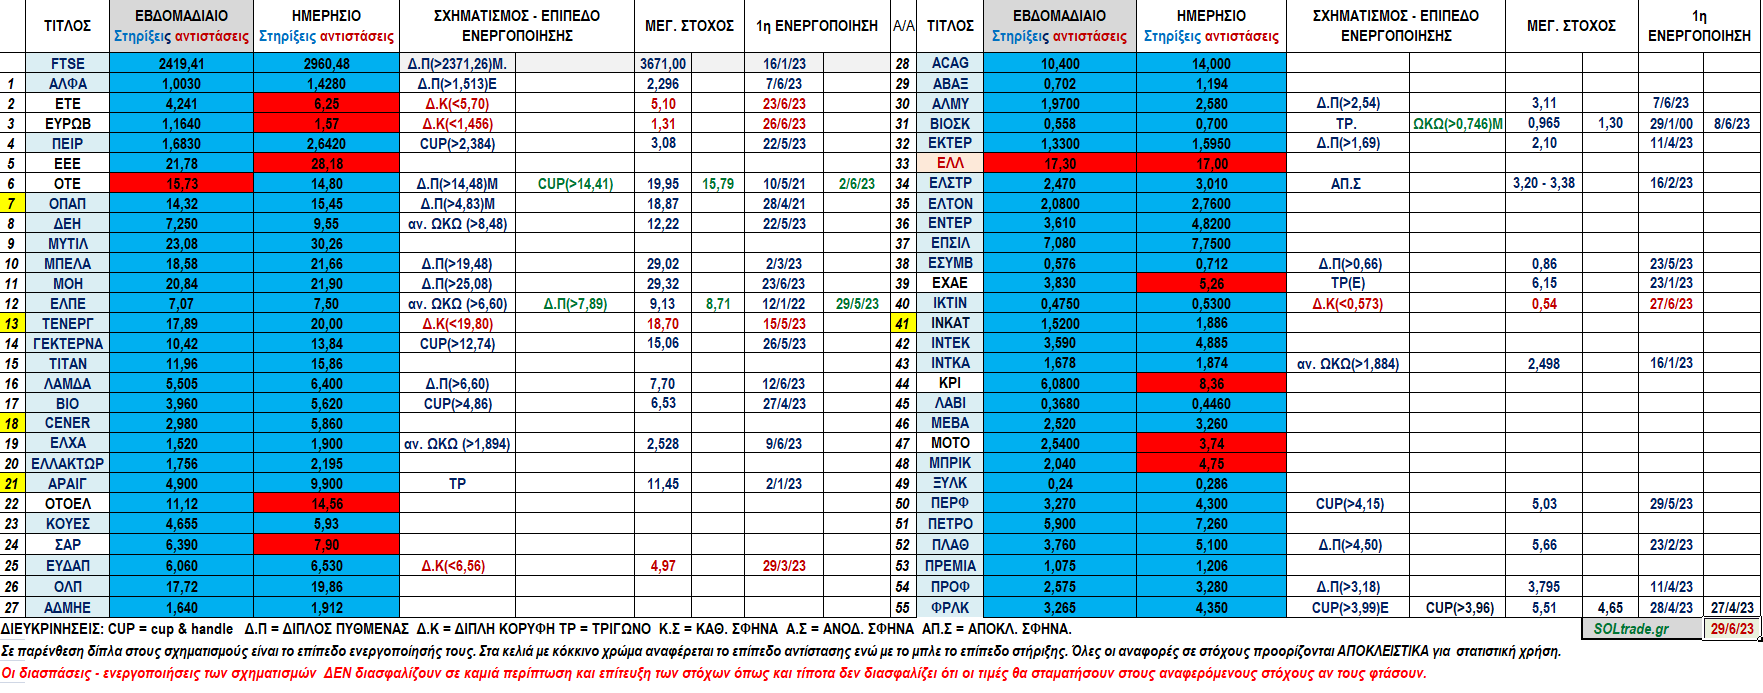The height and width of the screenshot is (693, 1763).
Task: Select green Δ.Π(>7,89) cell in ΕΛΠΕ row
Action: [x=575, y=304]
